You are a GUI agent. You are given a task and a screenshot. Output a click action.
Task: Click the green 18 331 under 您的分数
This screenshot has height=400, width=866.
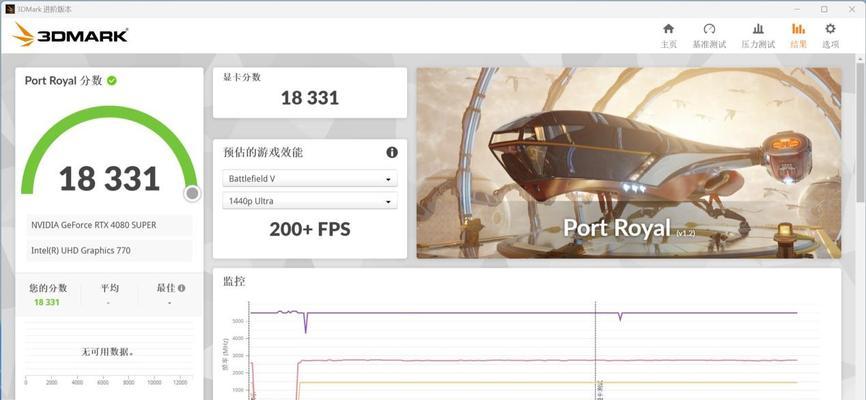[x=46, y=302]
